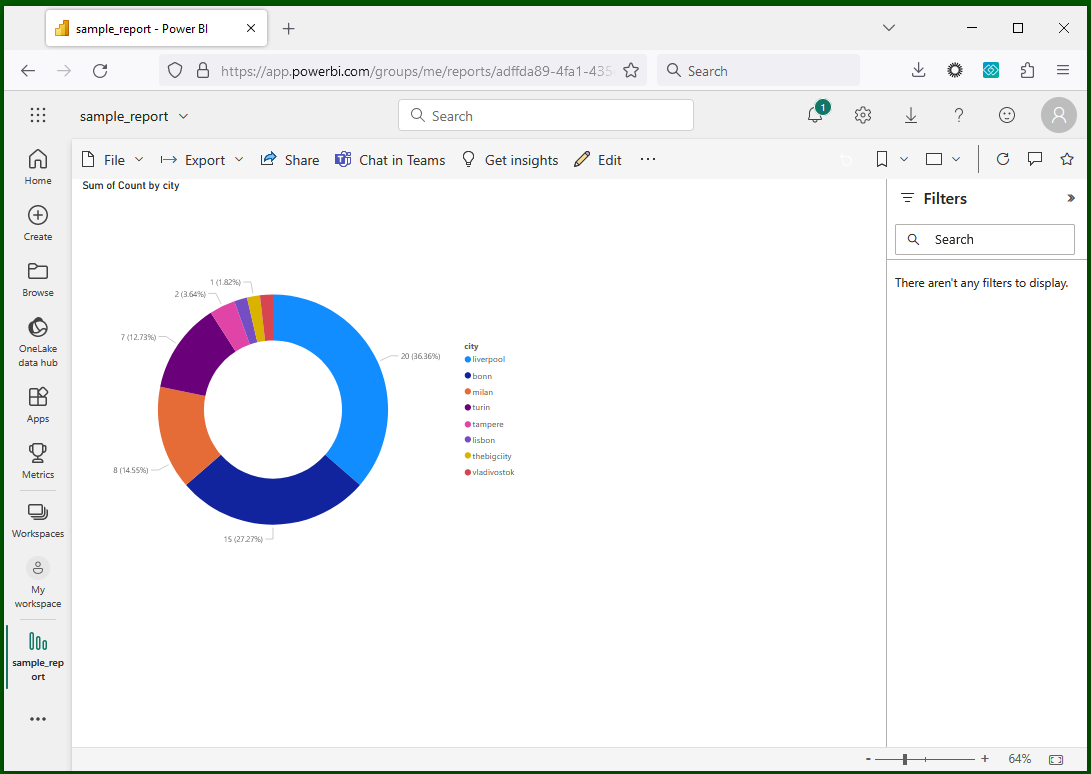Open OneLake data hub

[38, 342]
